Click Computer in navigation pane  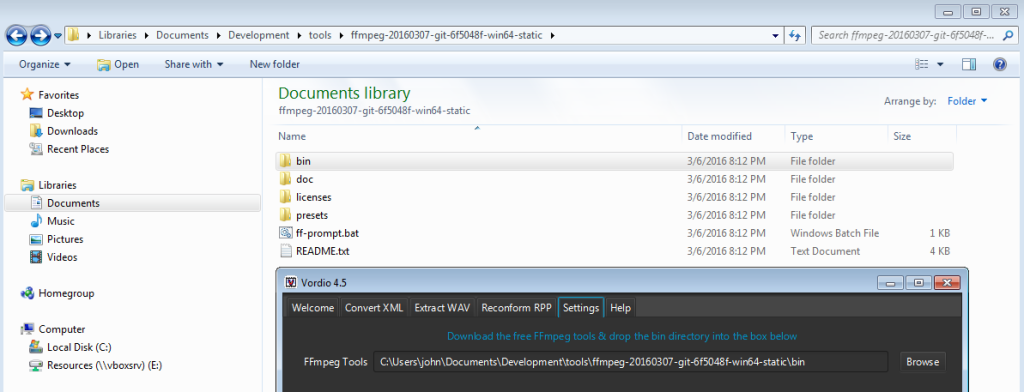(x=53, y=329)
